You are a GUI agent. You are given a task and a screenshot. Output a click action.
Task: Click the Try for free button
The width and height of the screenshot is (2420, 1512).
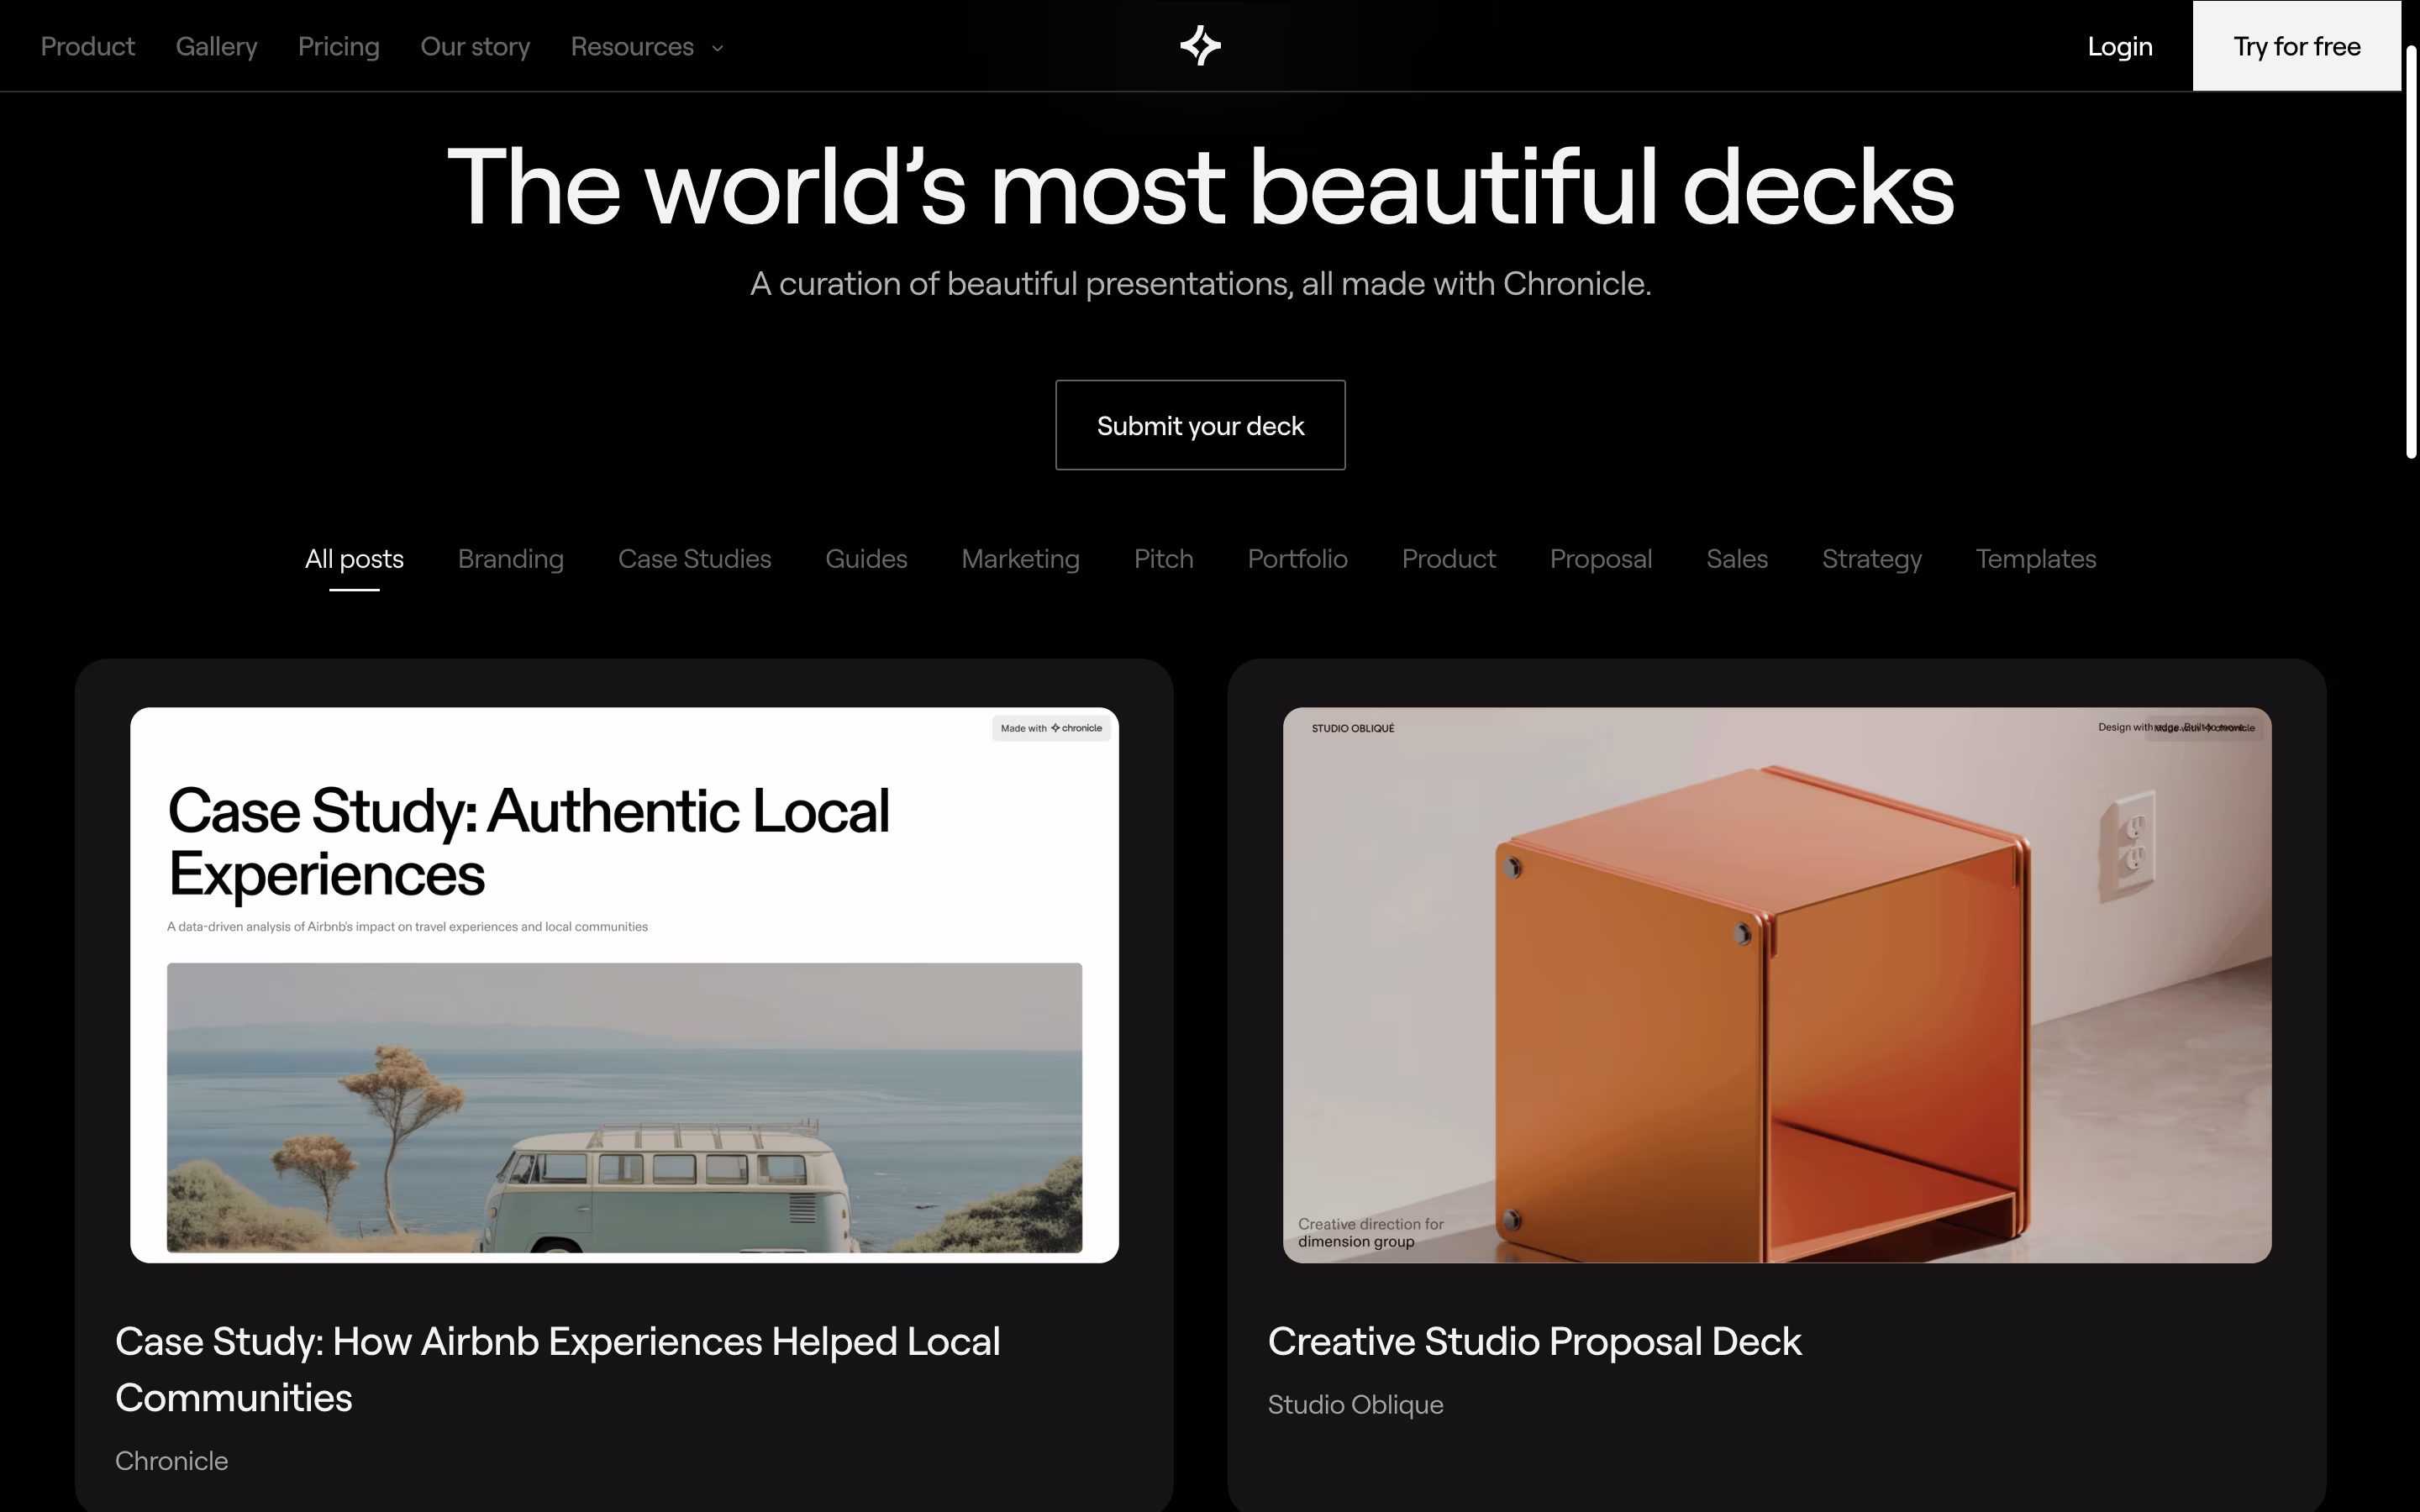(2297, 46)
